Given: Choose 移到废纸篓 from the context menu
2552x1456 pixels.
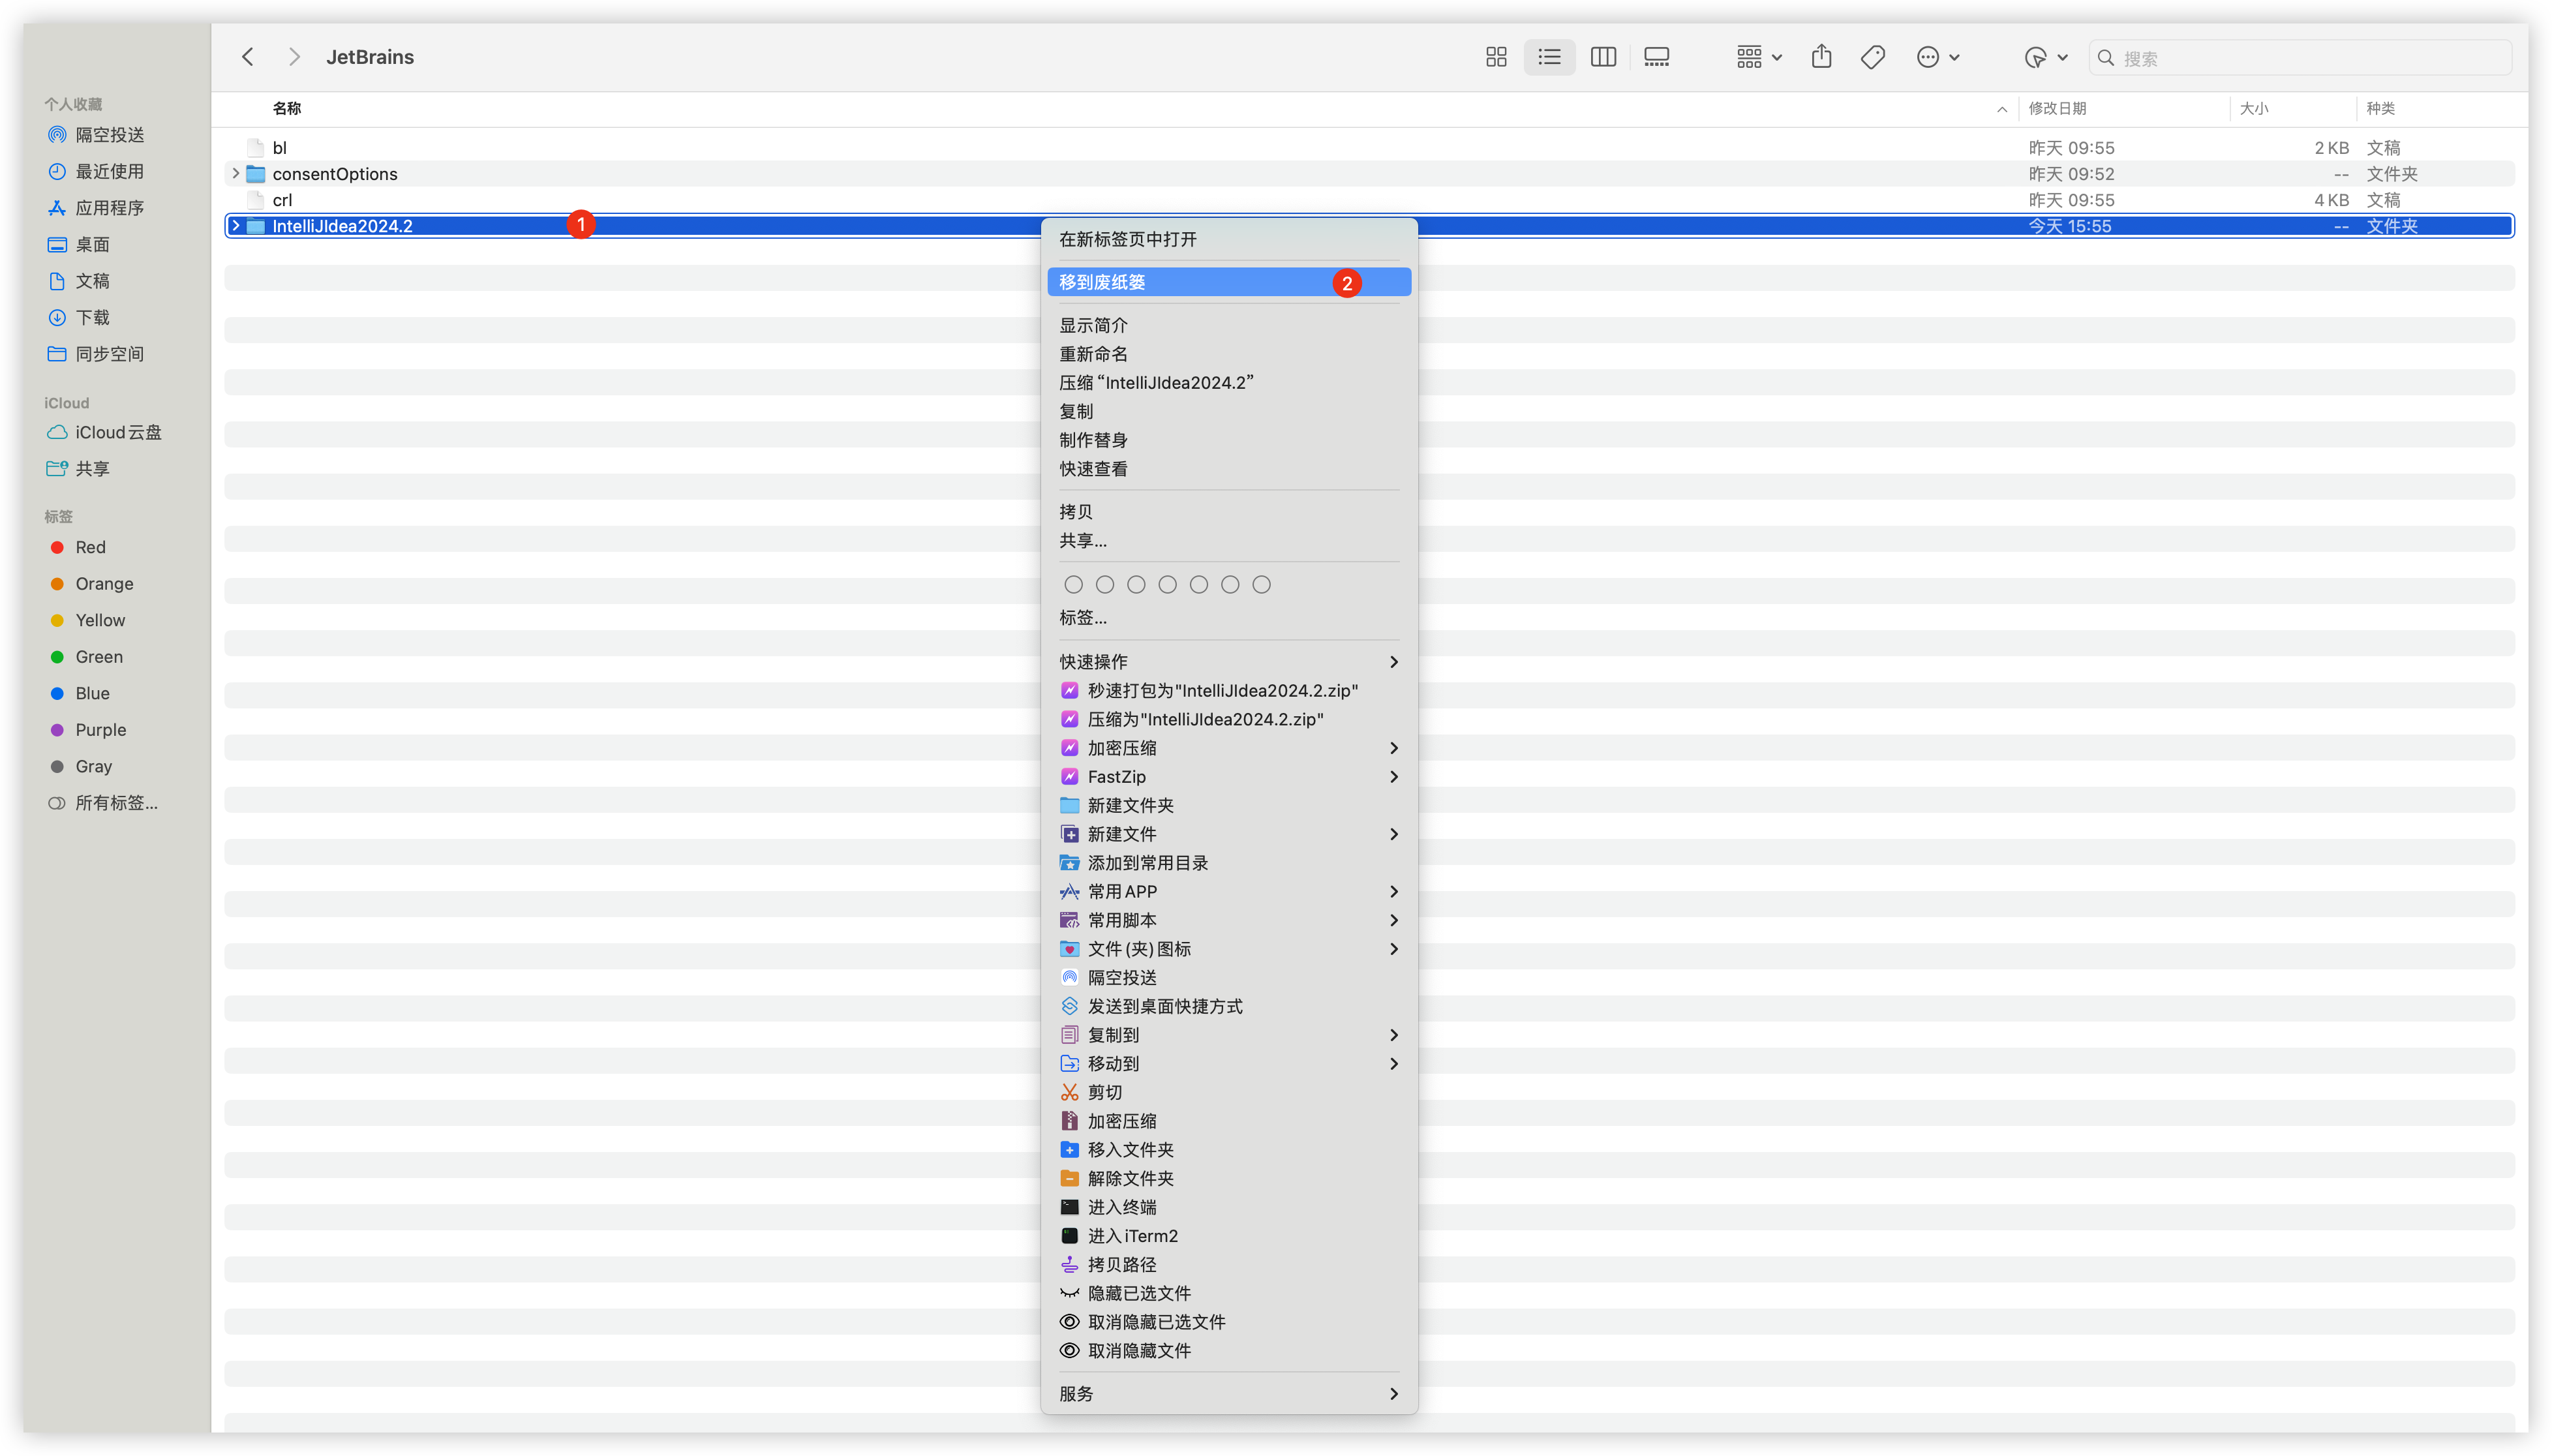Looking at the screenshot, I should click(1102, 282).
